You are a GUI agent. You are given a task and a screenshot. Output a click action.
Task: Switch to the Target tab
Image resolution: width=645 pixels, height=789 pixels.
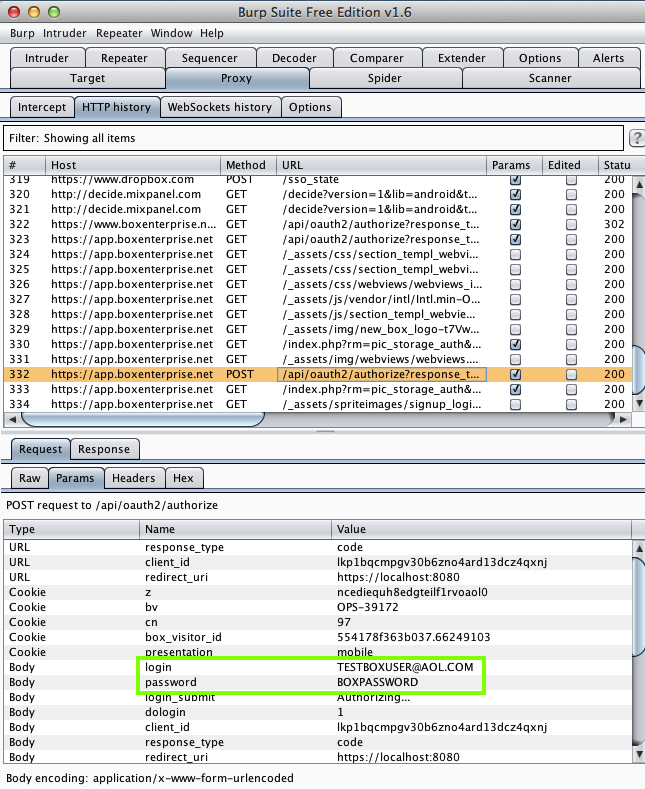88,78
